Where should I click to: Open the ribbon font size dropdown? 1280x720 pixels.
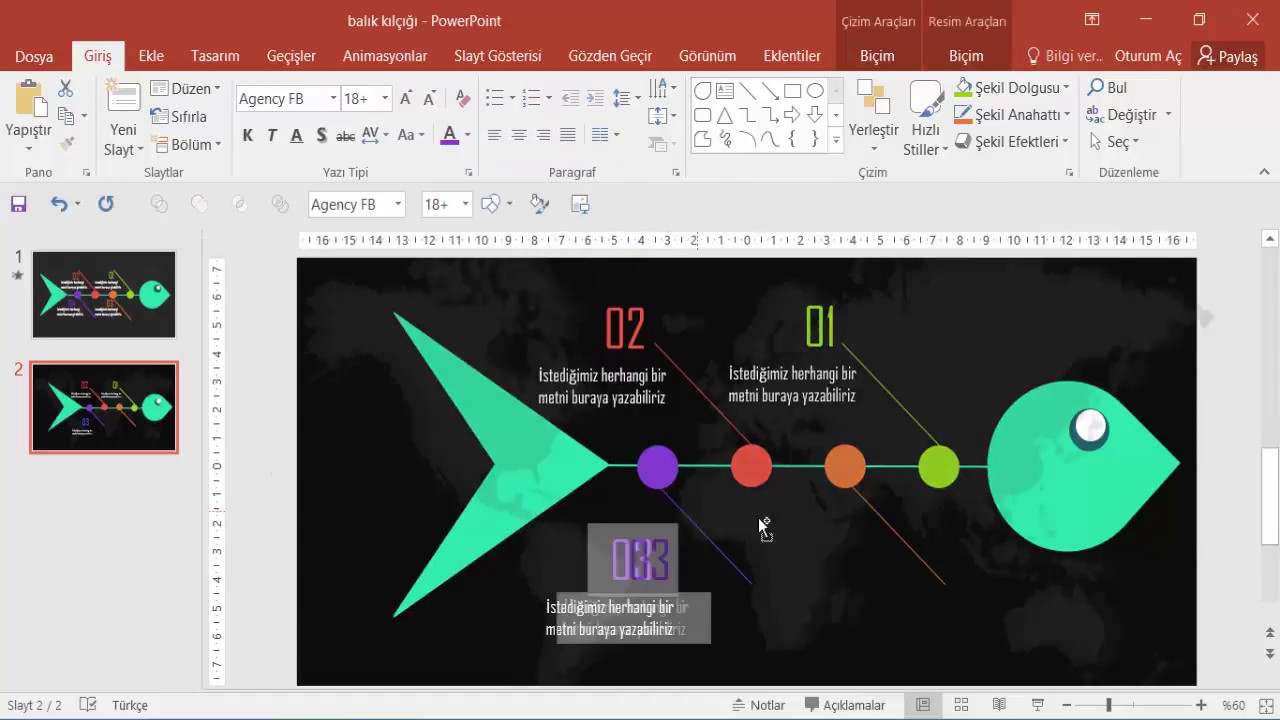(x=385, y=98)
